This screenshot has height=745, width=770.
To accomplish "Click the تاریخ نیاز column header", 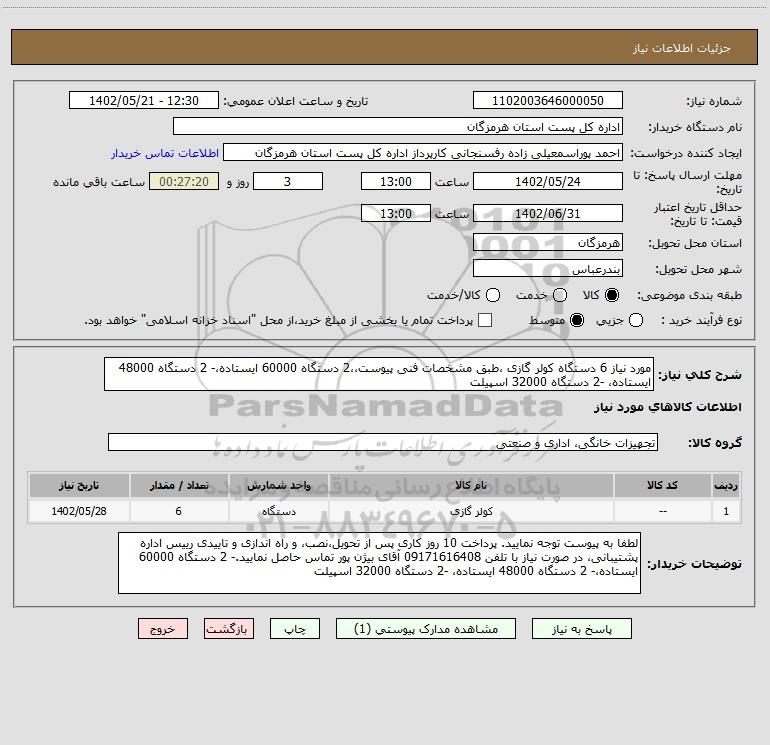I will pyautogui.click(x=79, y=486).
